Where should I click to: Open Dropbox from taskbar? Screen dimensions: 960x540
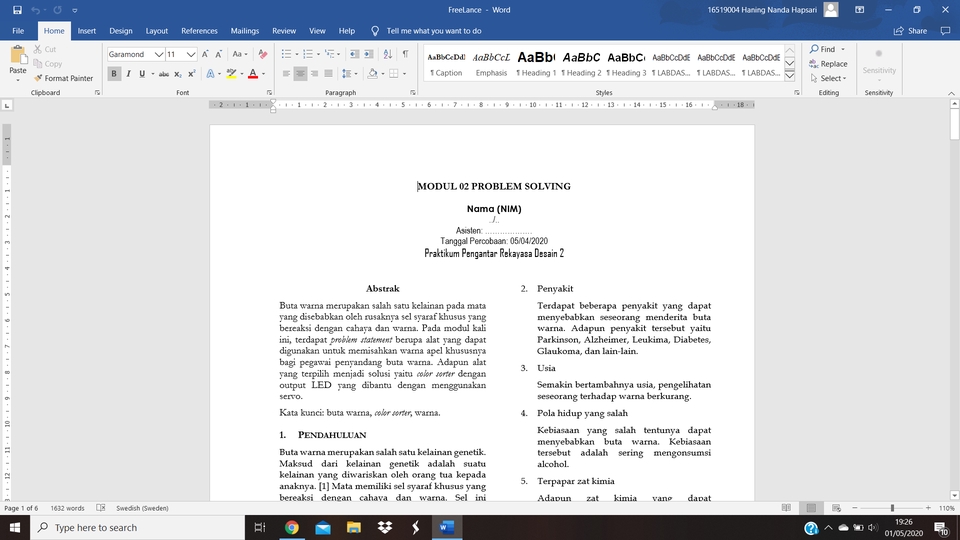tap(384, 527)
